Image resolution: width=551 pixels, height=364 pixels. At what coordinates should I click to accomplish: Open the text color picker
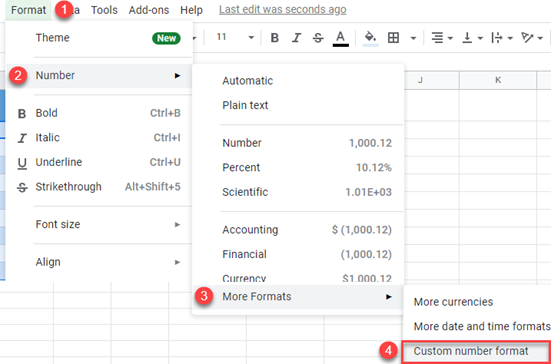[340, 38]
